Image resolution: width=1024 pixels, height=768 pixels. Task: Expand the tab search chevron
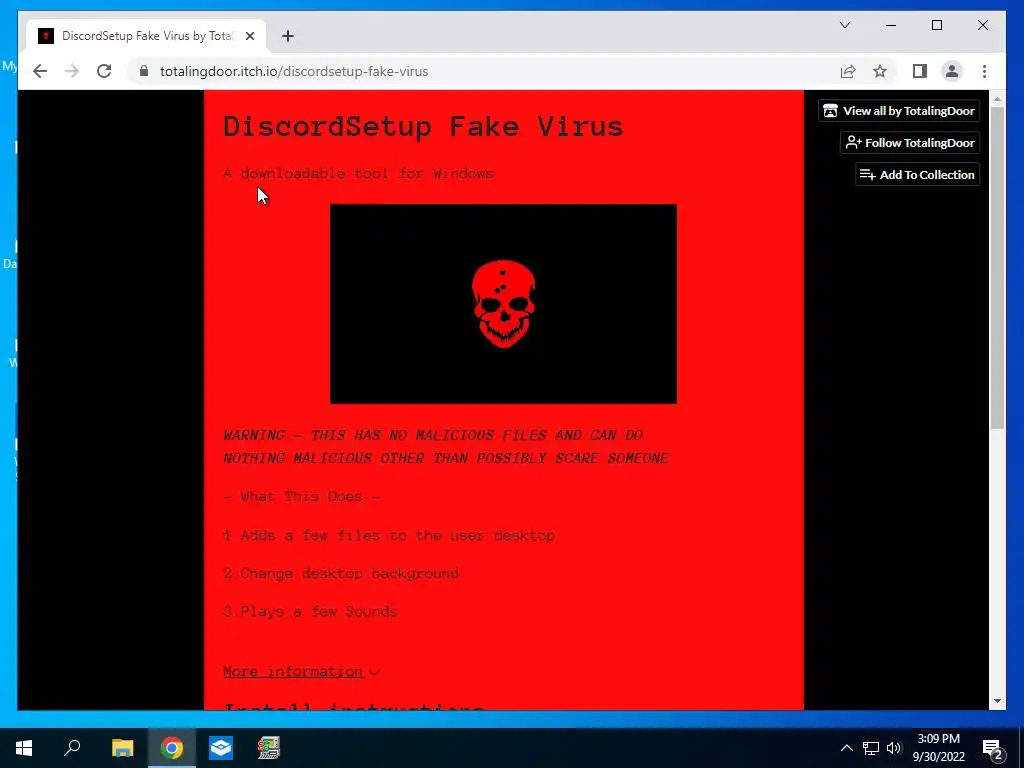coord(844,25)
